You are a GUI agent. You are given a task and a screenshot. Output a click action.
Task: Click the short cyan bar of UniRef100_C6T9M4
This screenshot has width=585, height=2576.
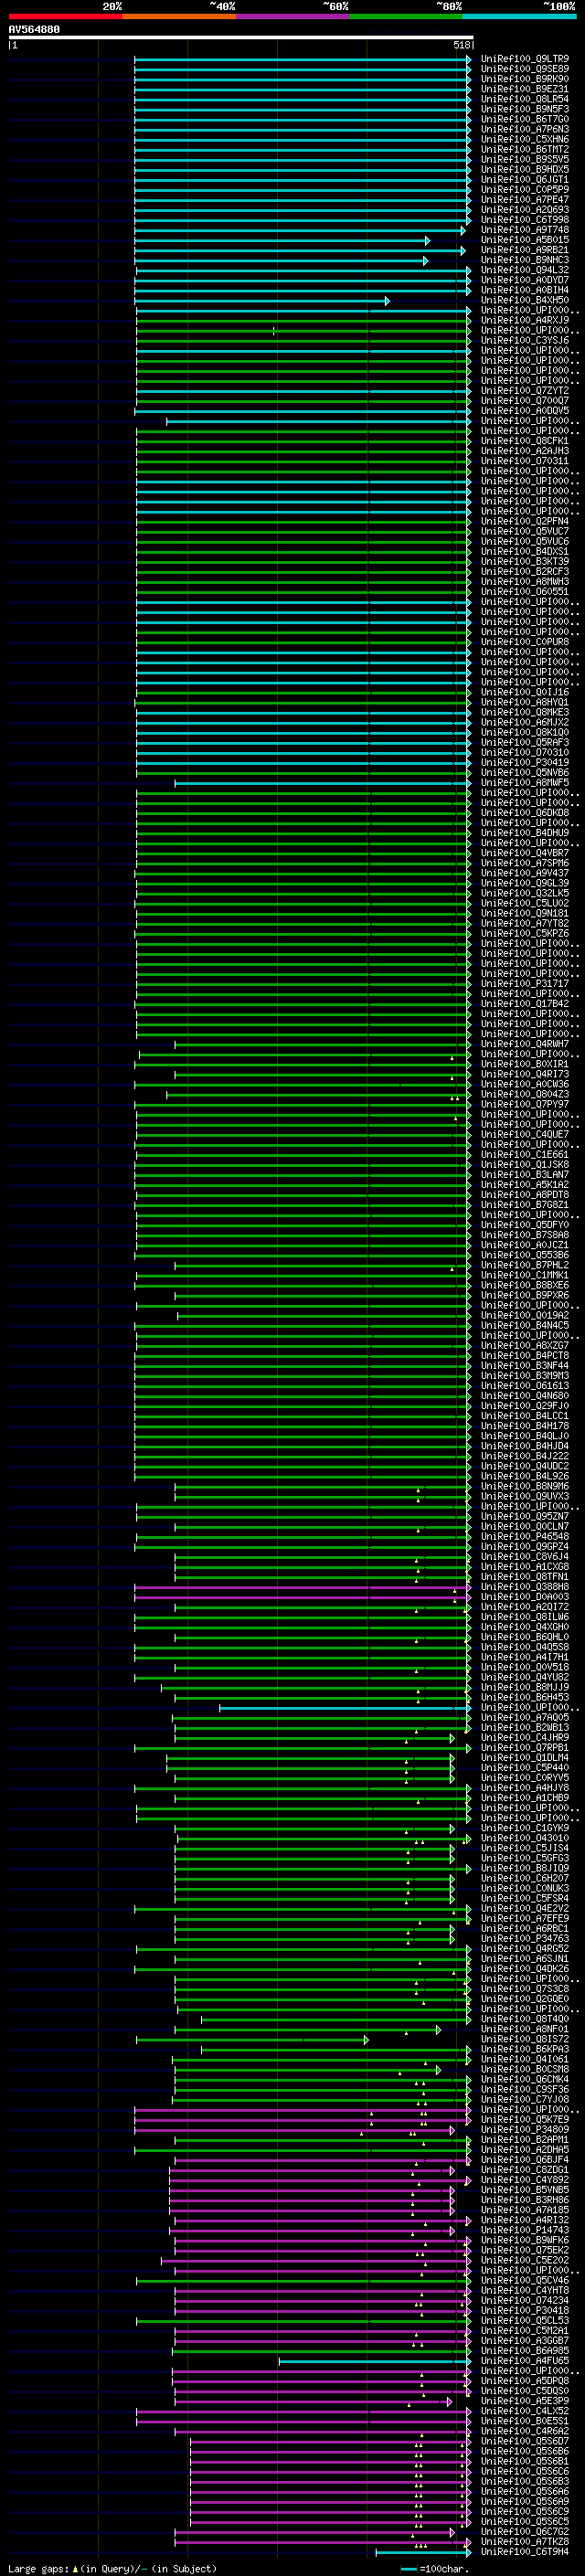tap(422, 2553)
